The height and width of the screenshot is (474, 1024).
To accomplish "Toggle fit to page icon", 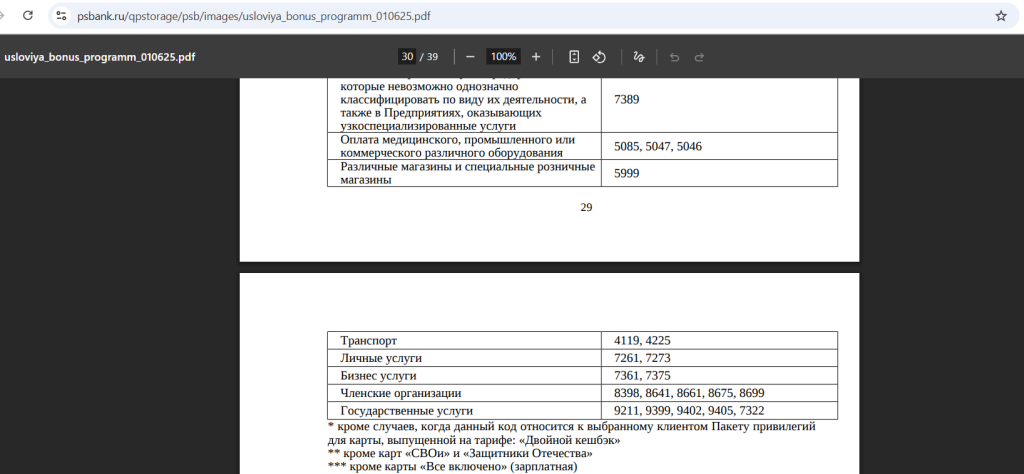I will 573,57.
